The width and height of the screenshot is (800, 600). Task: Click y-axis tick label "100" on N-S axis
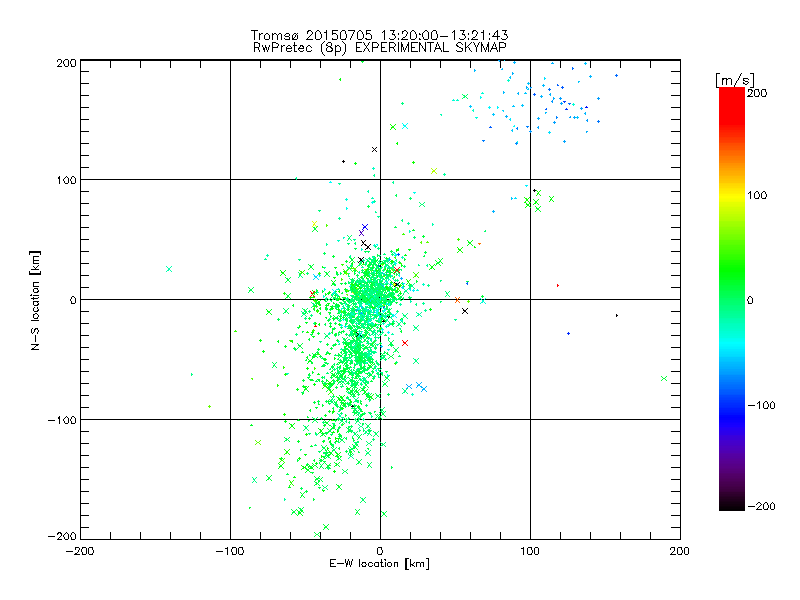click(67, 180)
